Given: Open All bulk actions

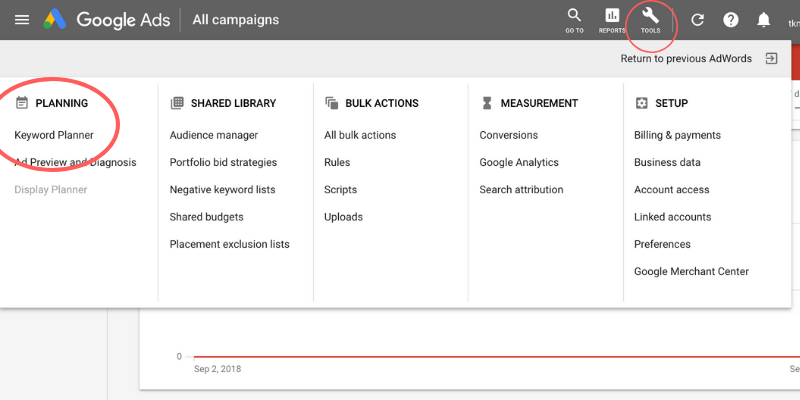Looking at the screenshot, I should (x=360, y=135).
